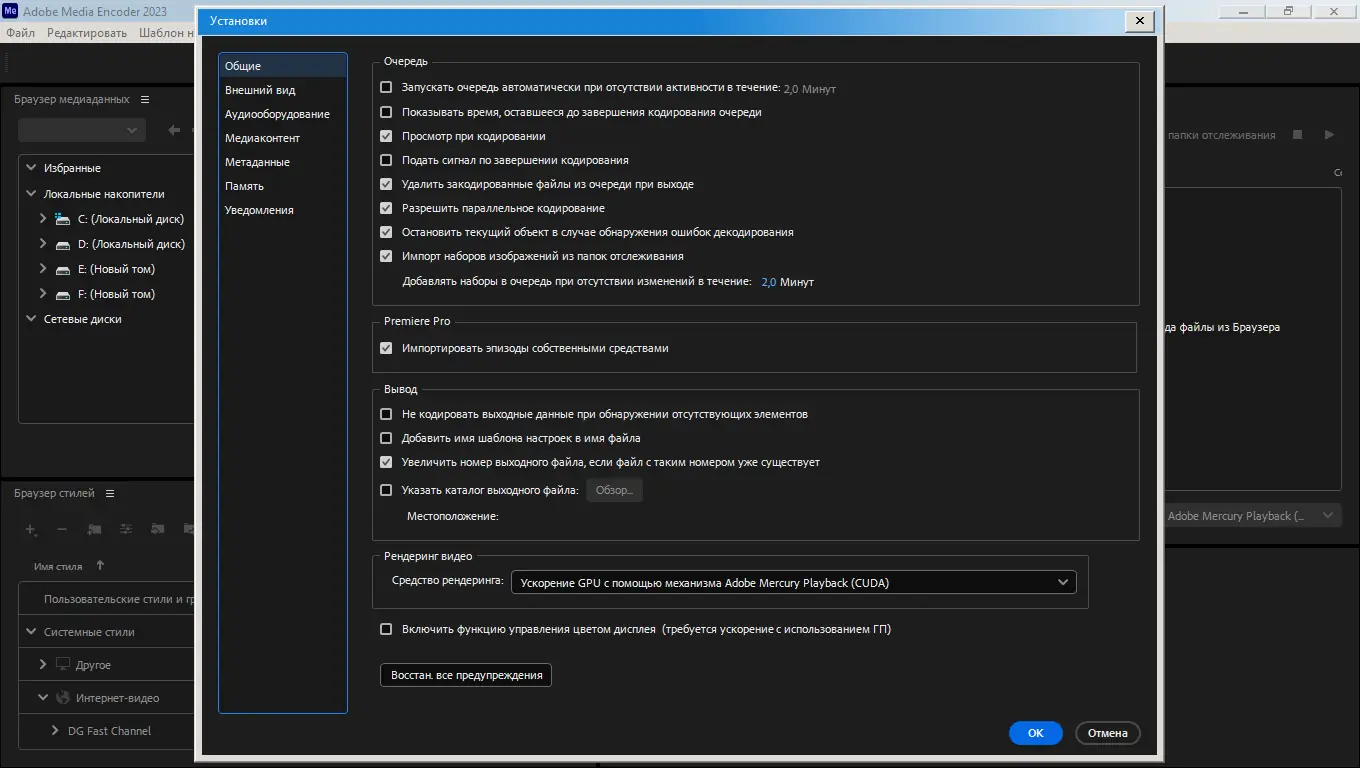1360x768 pixels.
Task: Switch to the Аудиооборудование category
Action: [x=283, y=114]
